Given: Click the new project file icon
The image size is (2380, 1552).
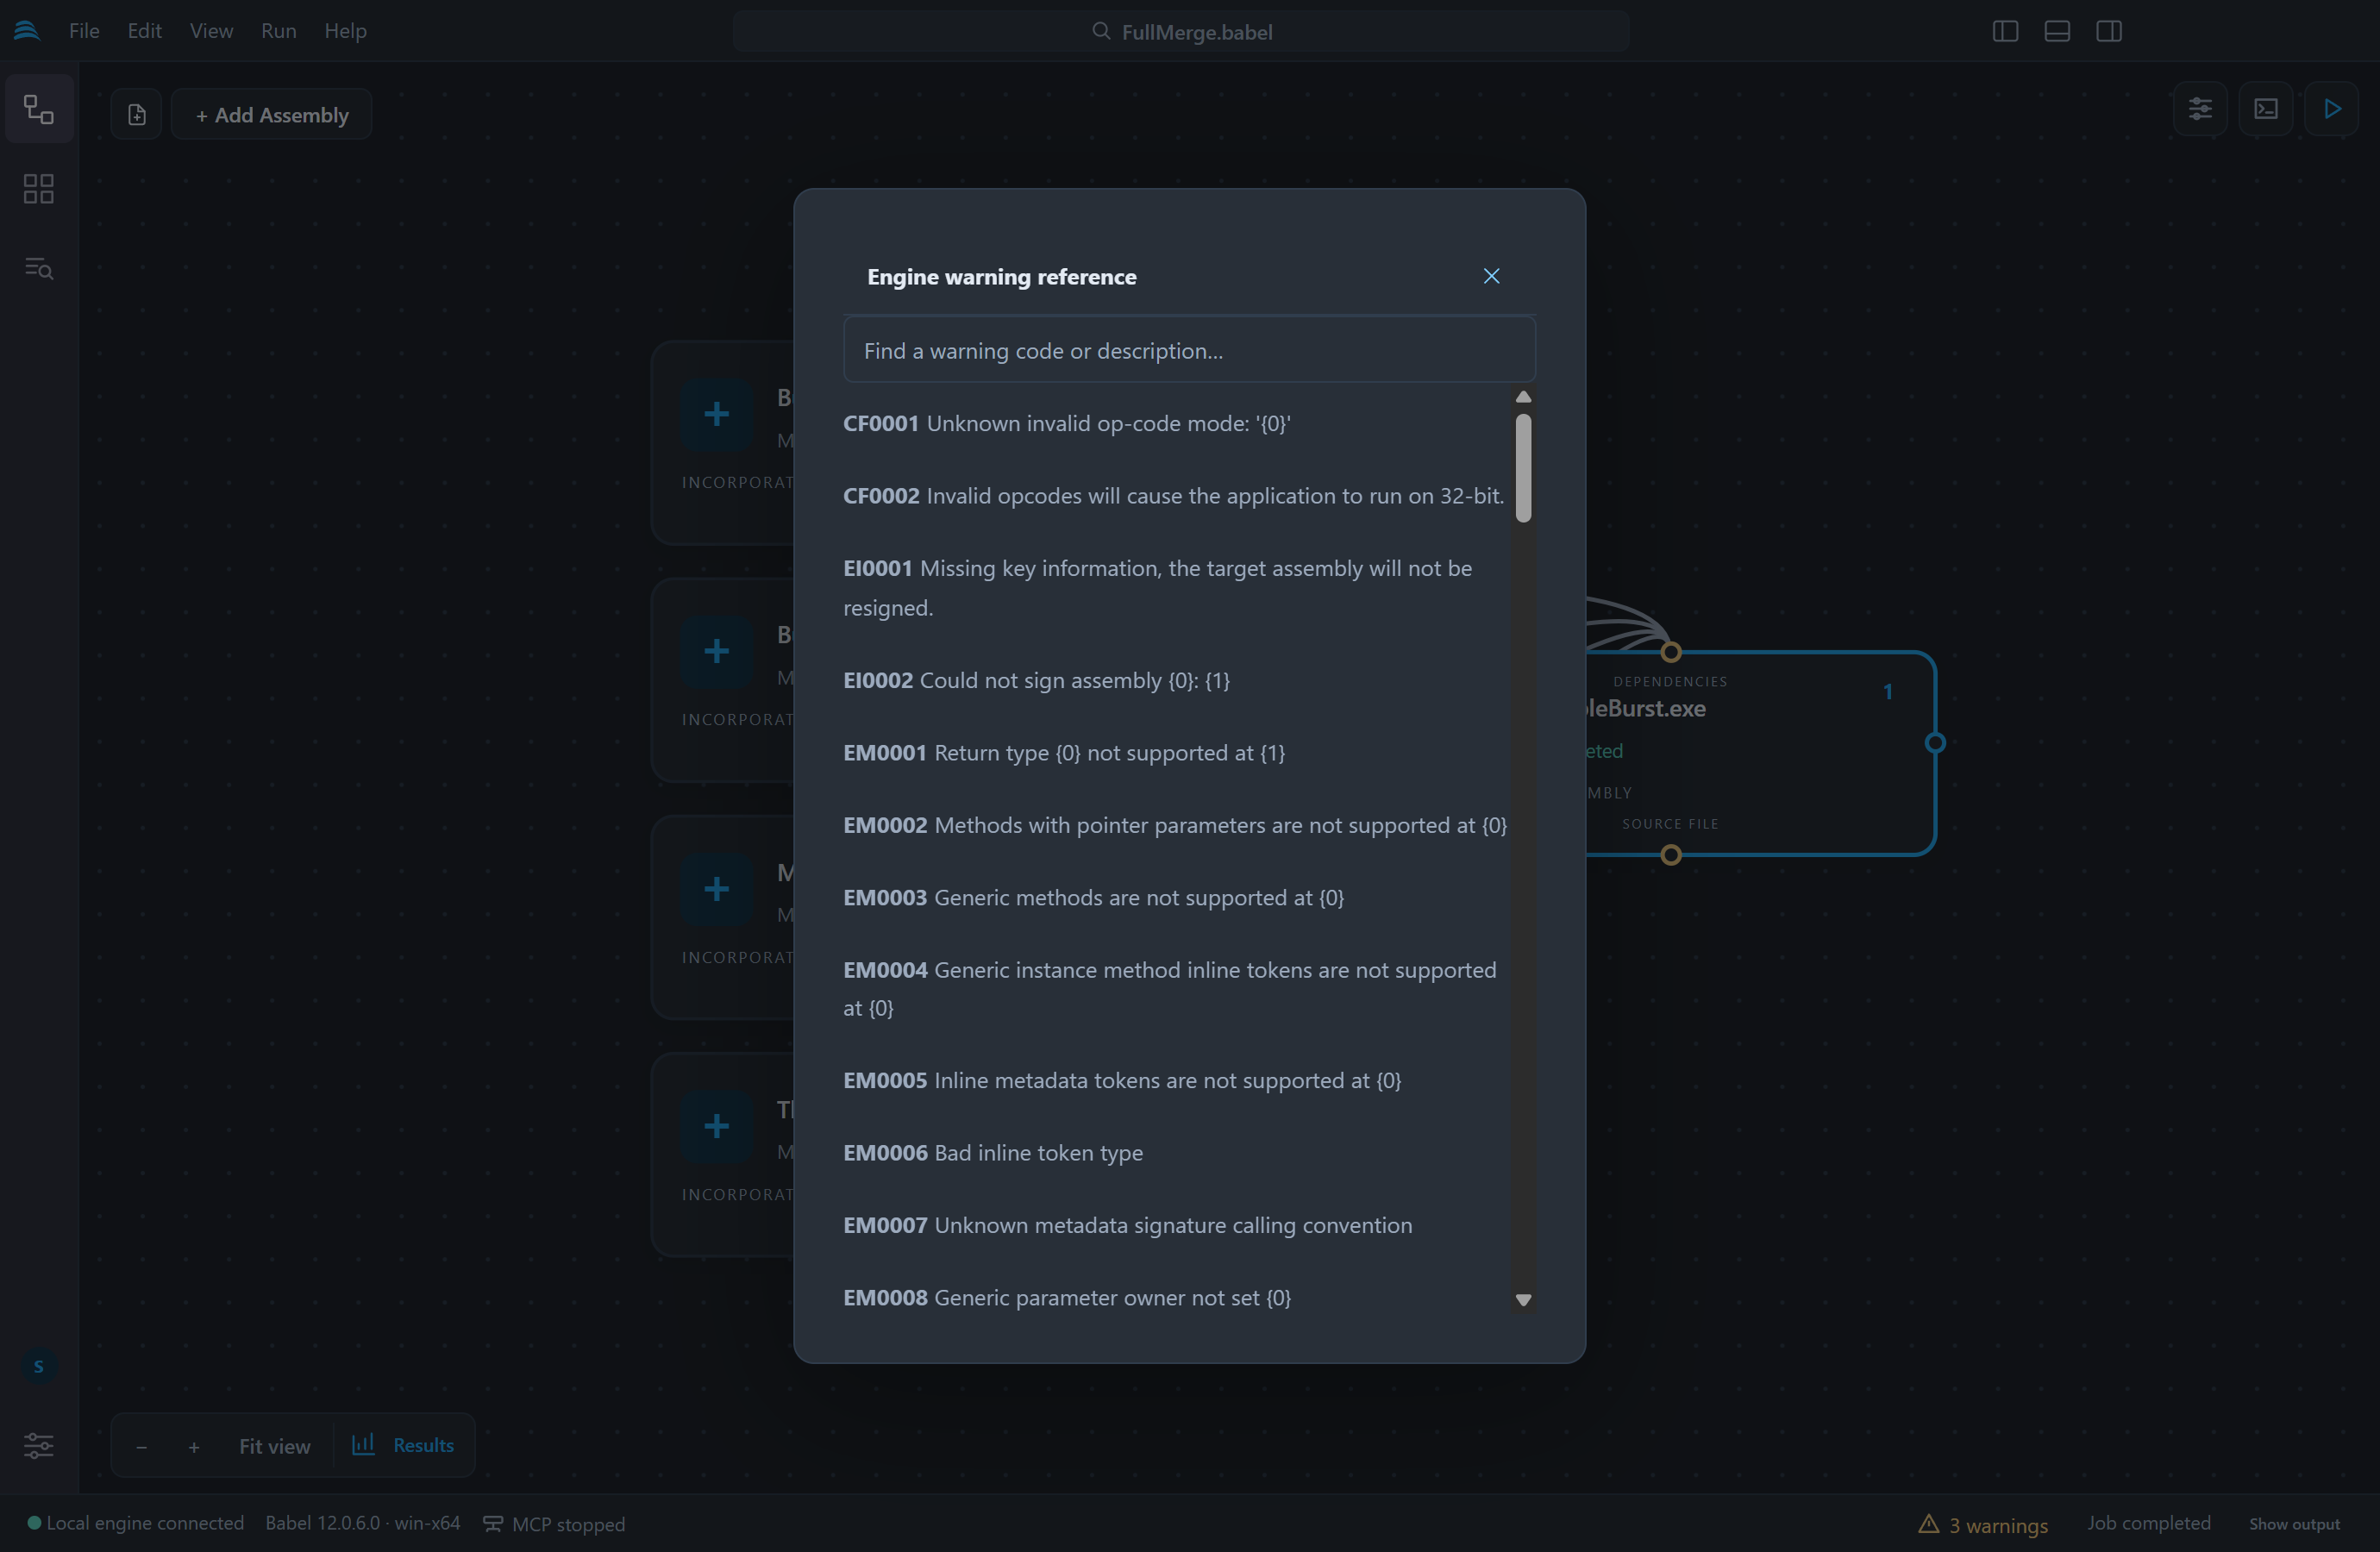Looking at the screenshot, I should pos(137,114).
